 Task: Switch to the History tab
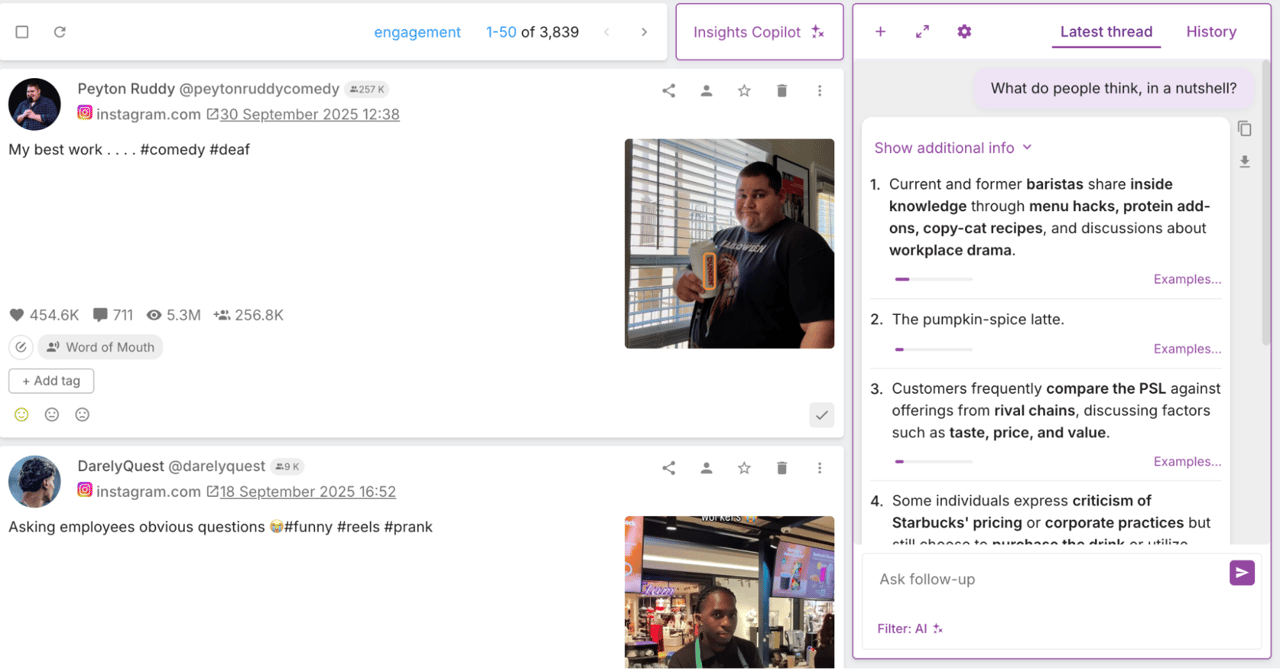(1211, 31)
